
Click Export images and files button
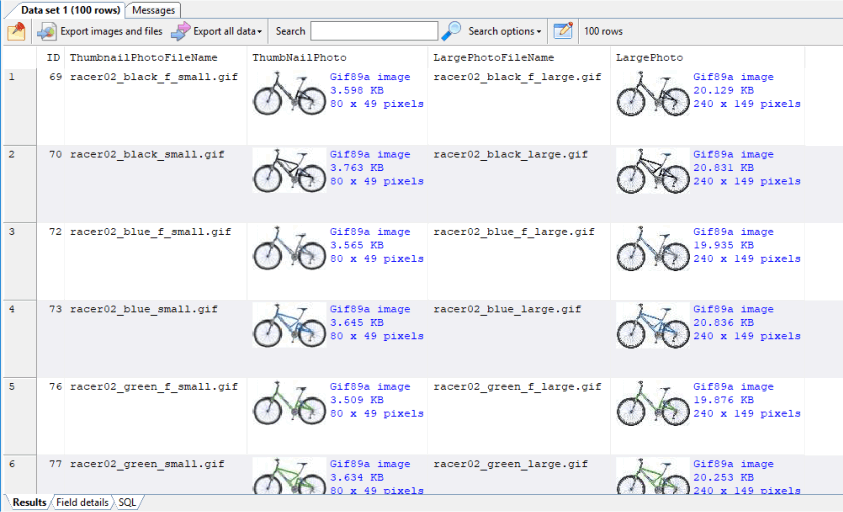(100, 31)
